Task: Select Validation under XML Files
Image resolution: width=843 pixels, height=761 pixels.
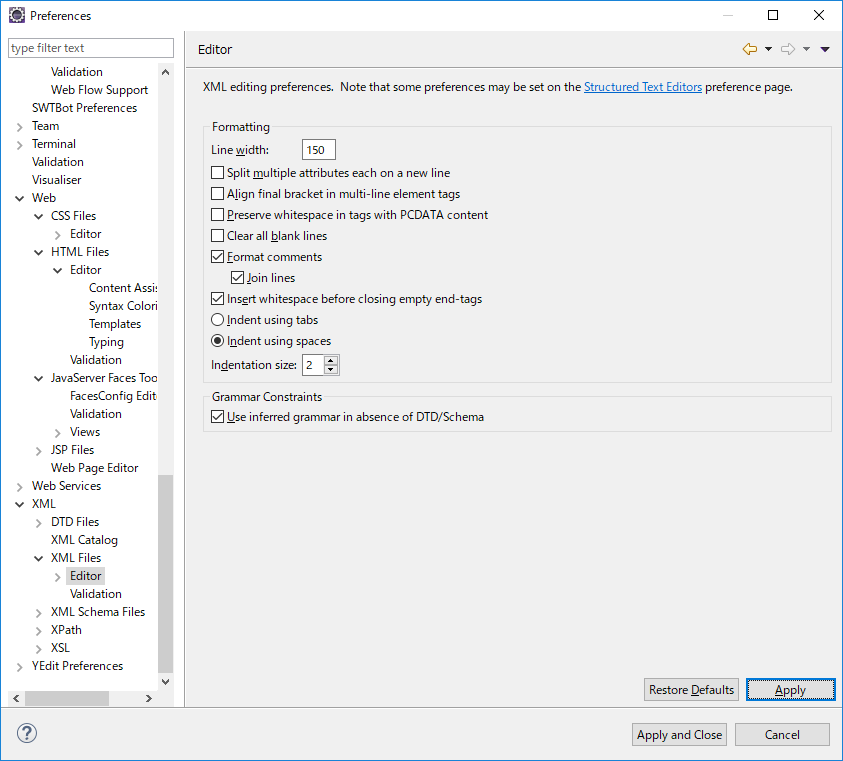Action: click(96, 594)
